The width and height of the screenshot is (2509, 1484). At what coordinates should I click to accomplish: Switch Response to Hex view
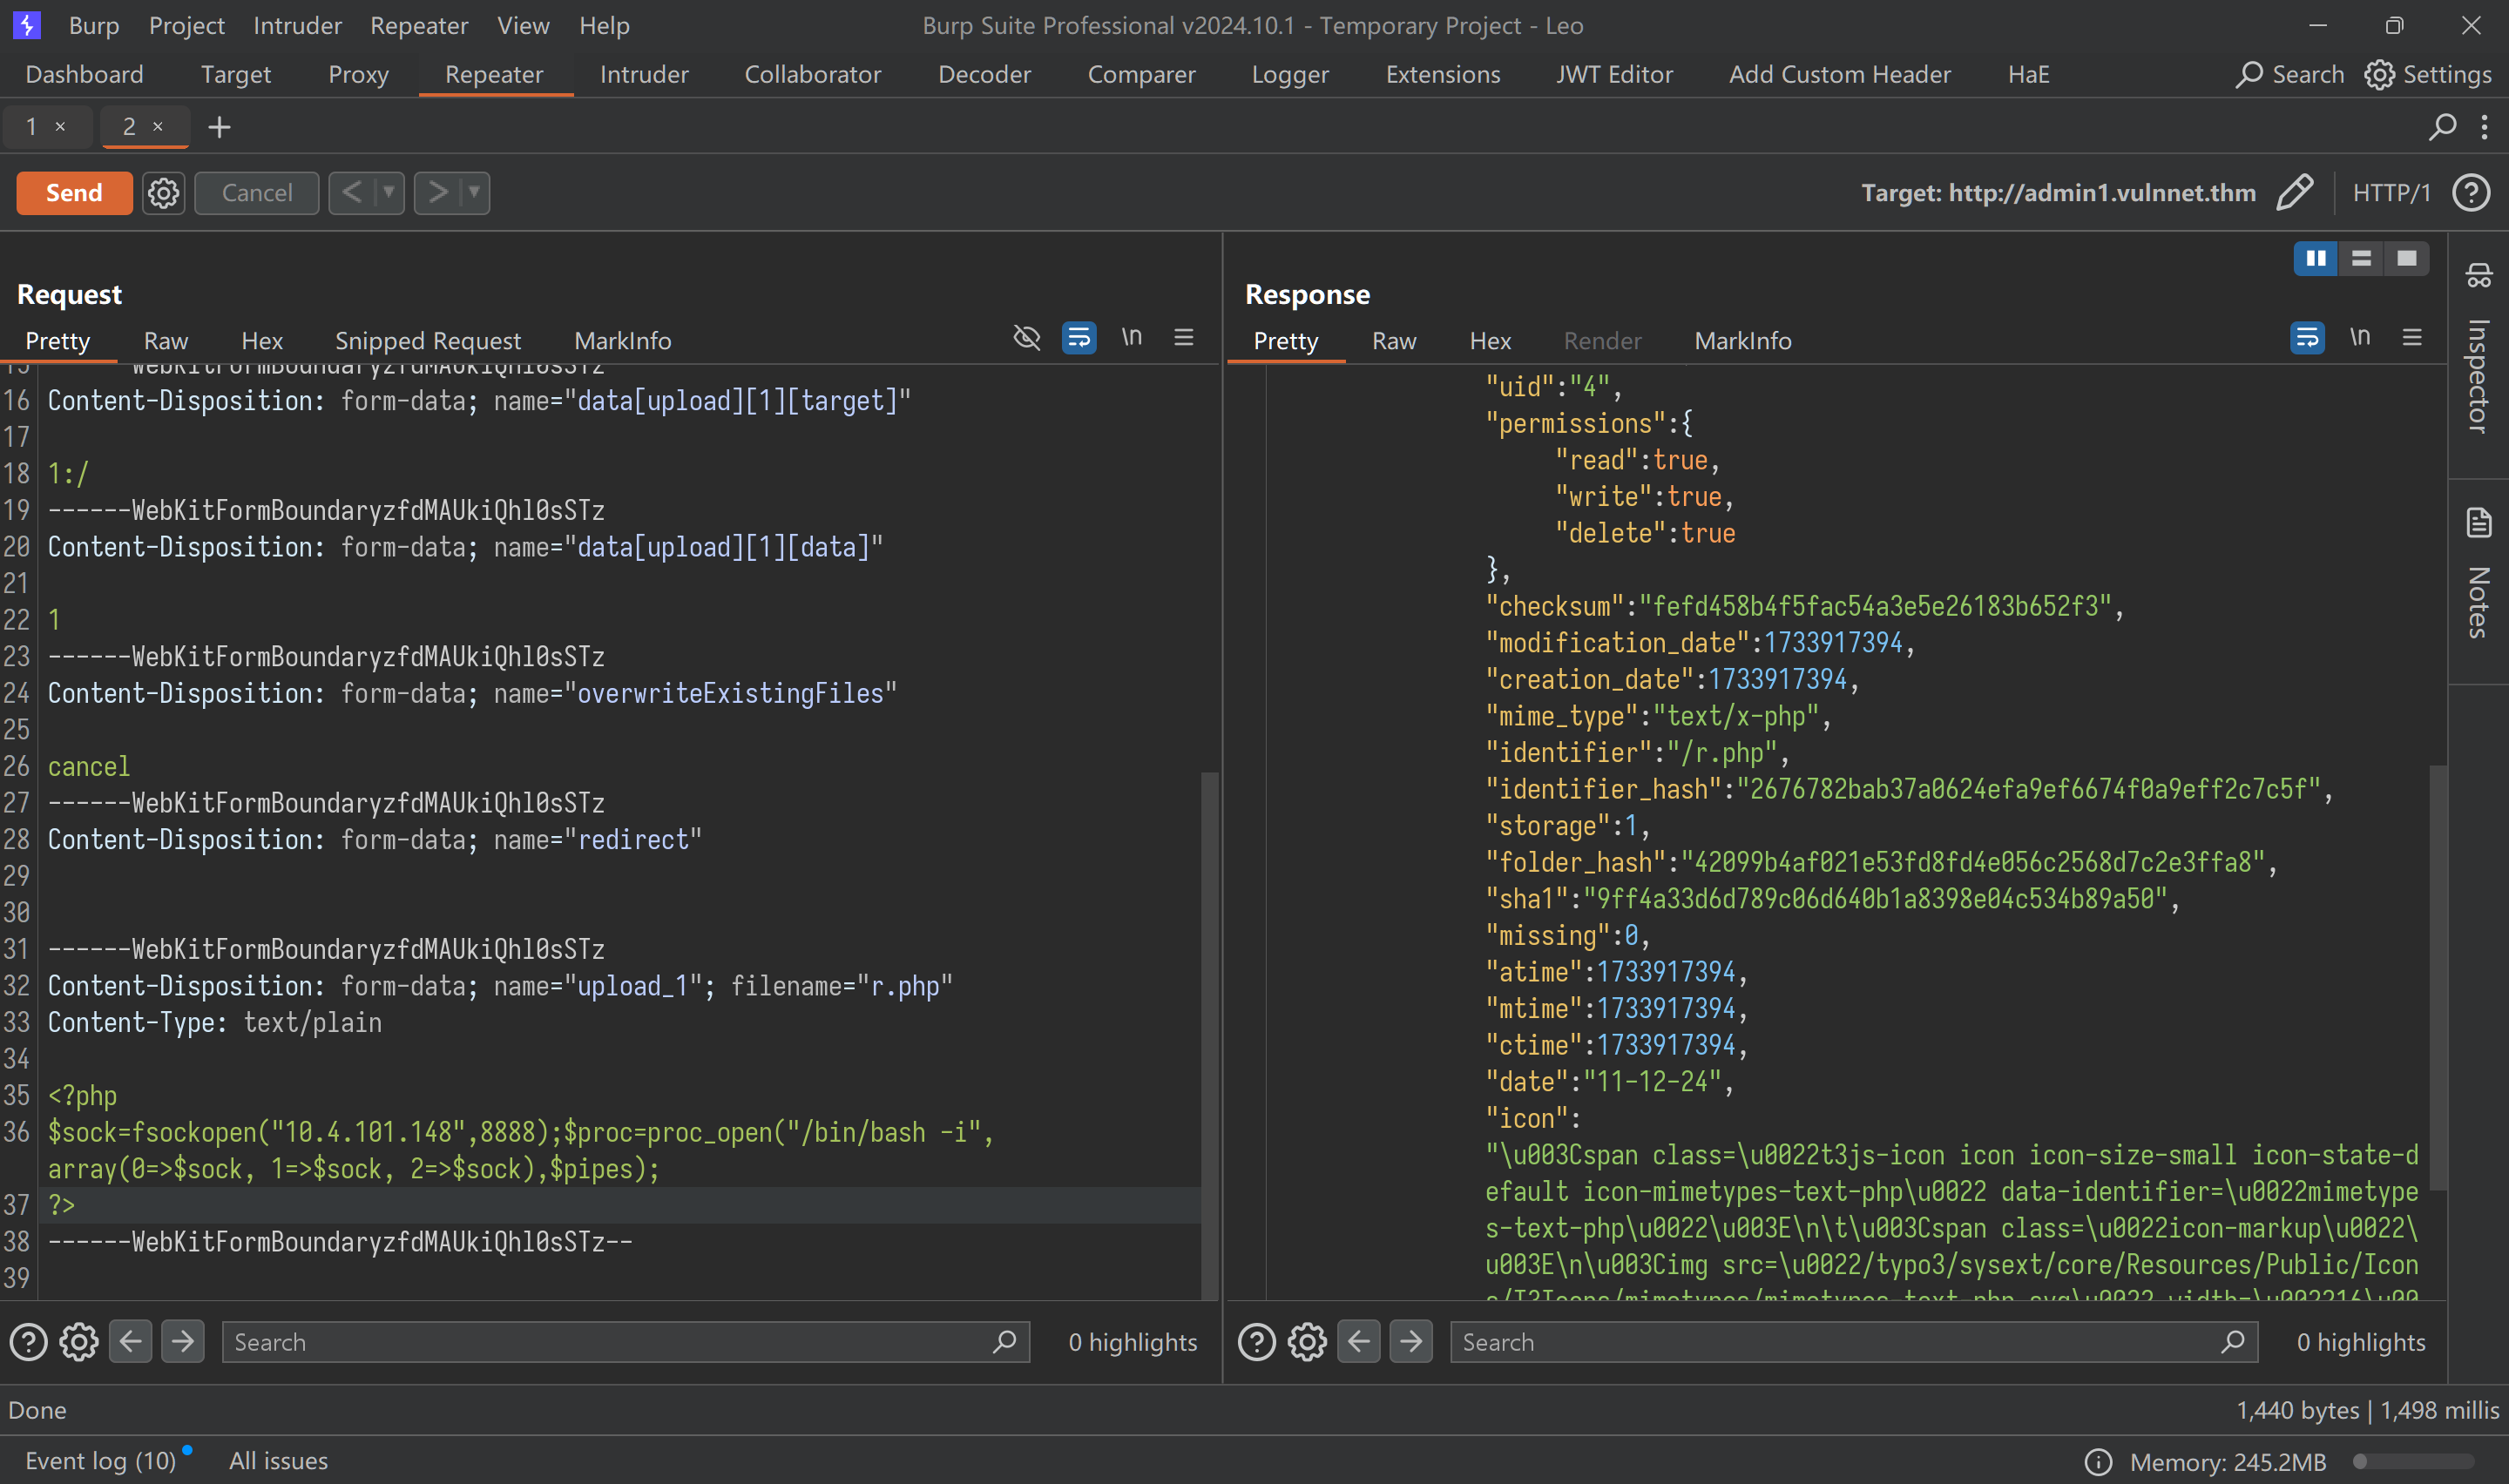coord(1490,341)
